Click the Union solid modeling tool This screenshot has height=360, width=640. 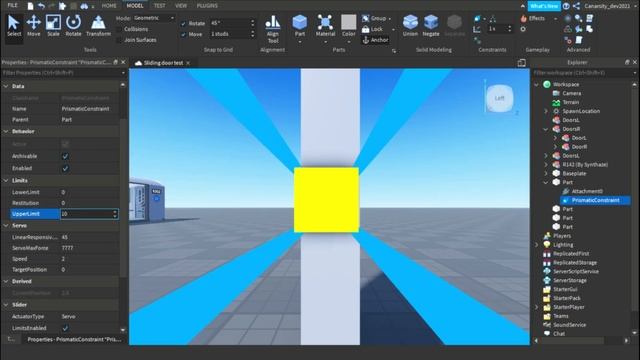click(x=410, y=26)
